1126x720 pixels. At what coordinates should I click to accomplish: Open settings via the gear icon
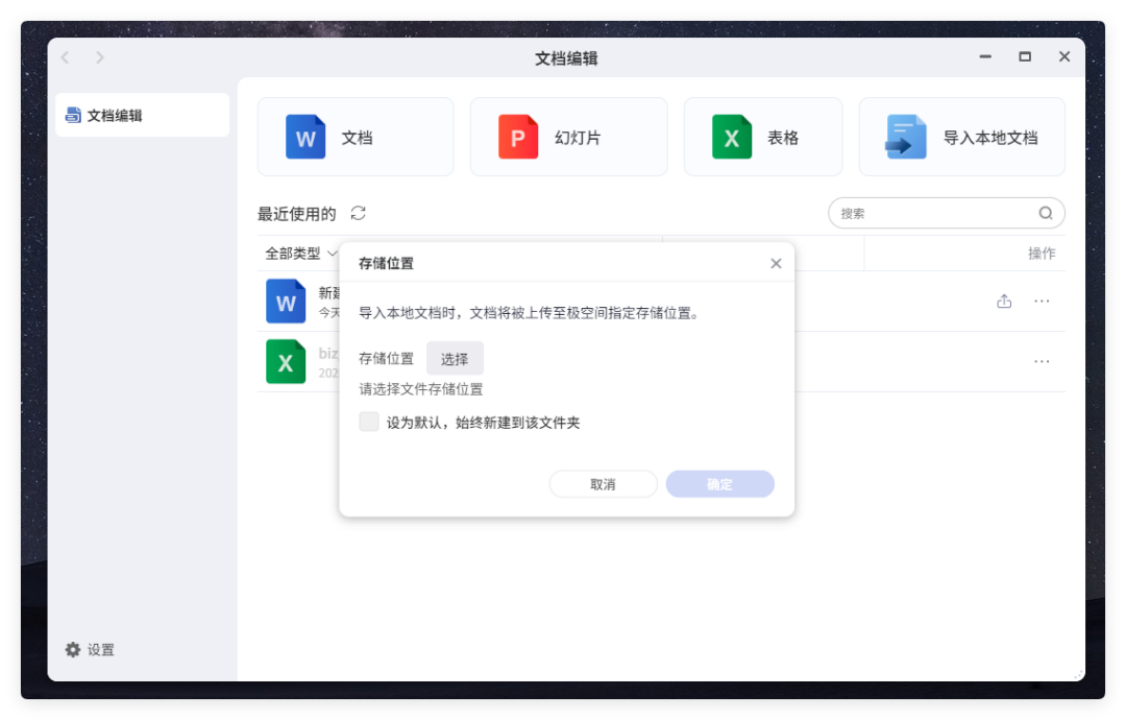click(x=73, y=650)
